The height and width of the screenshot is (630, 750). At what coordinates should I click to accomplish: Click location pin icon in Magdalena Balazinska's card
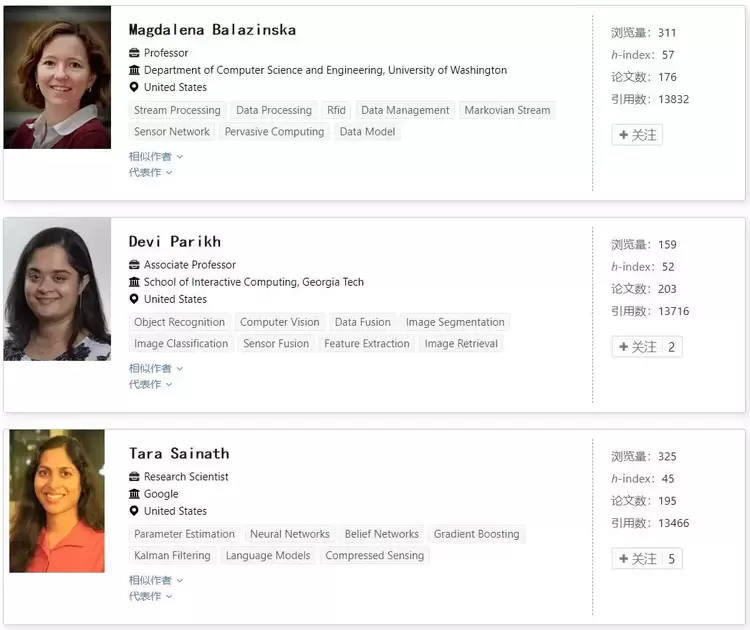[134, 87]
